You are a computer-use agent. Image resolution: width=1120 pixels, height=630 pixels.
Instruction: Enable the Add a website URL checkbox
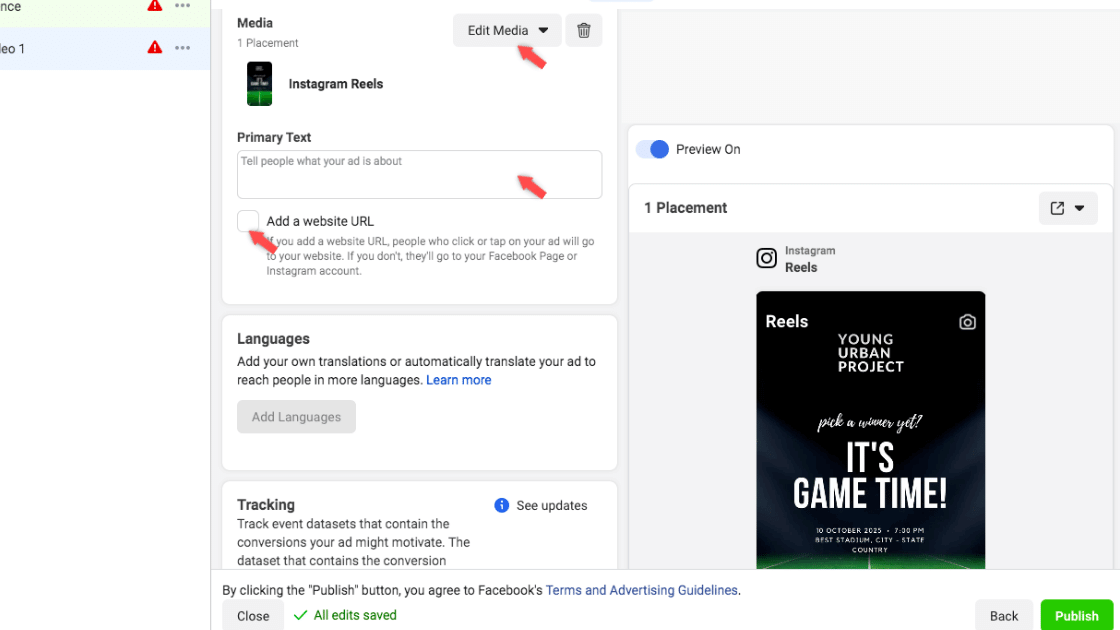pyautogui.click(x=248, y=221)
